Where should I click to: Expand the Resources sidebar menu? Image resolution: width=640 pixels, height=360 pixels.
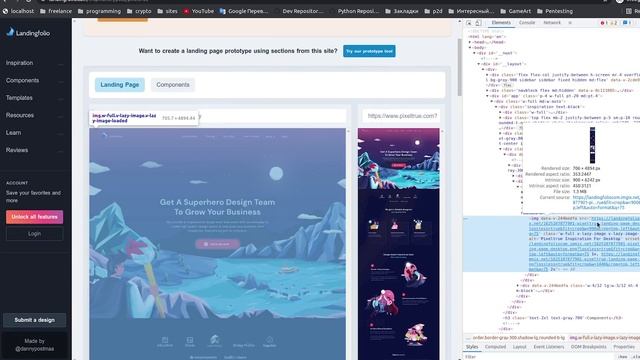point(35,115)
